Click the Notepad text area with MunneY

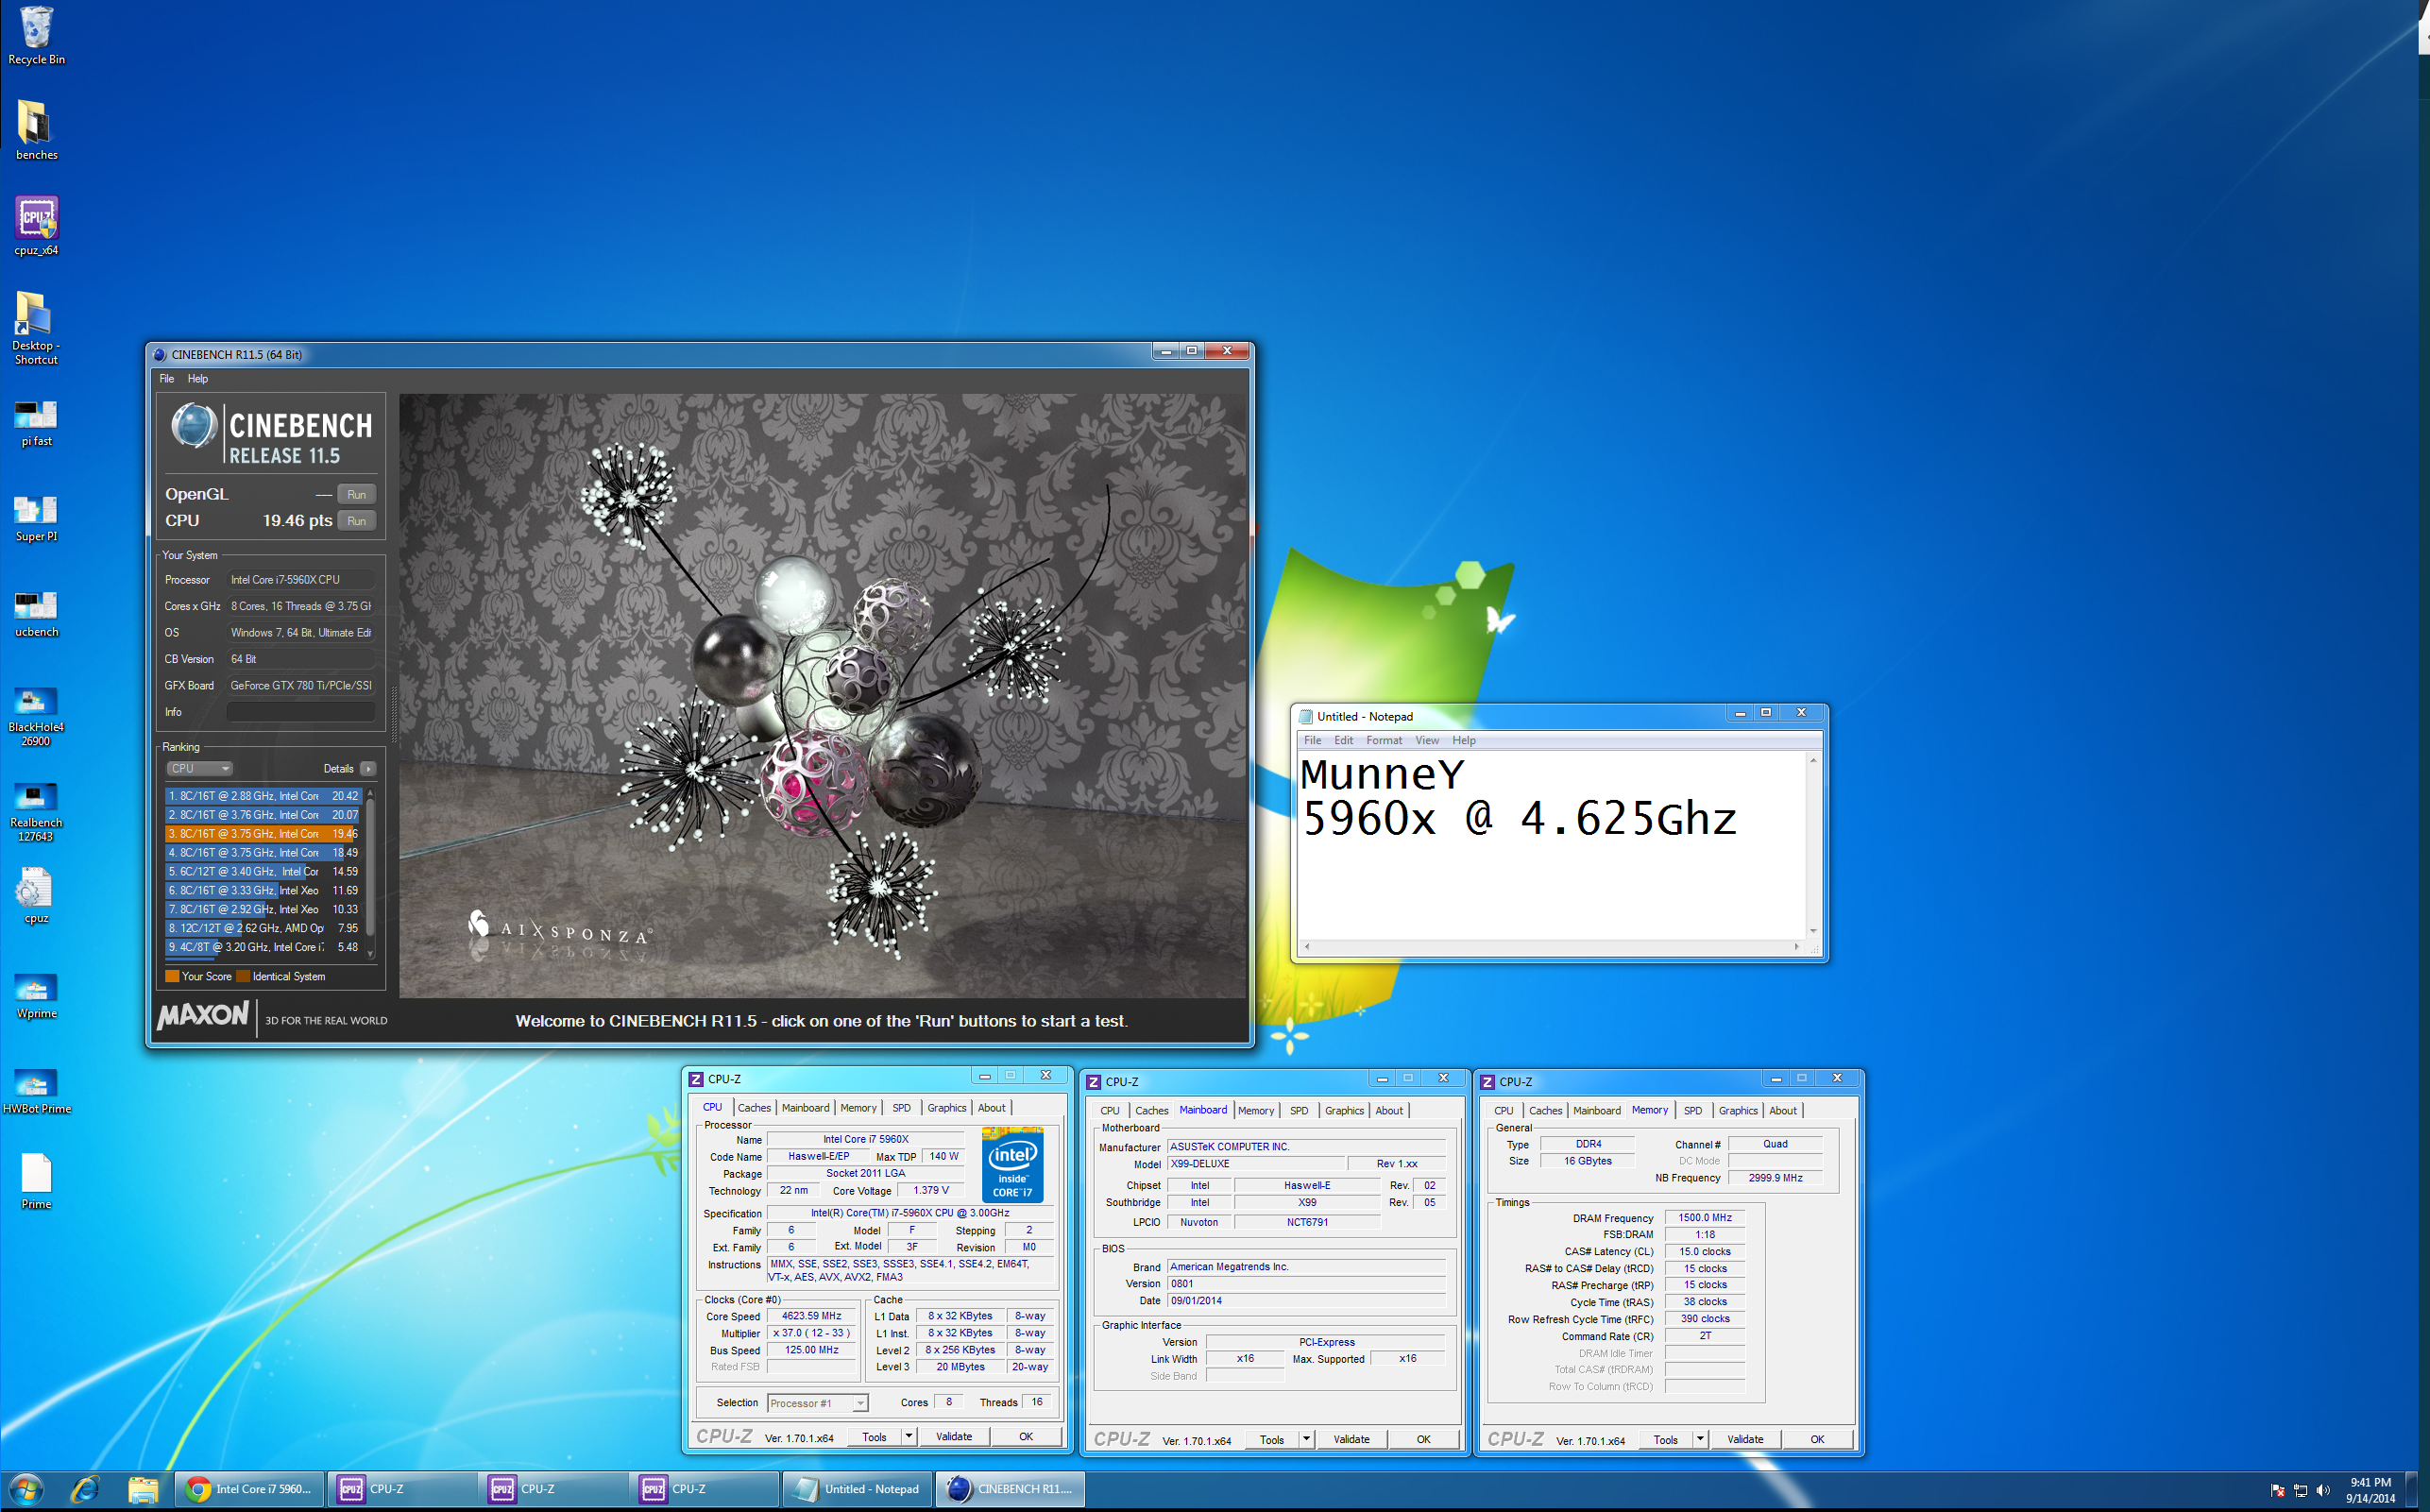tap(1551, 845)
